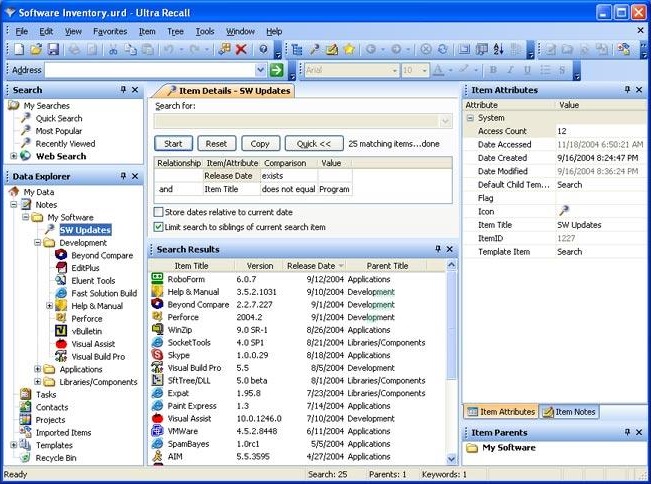Click the Copy search button

260,144
